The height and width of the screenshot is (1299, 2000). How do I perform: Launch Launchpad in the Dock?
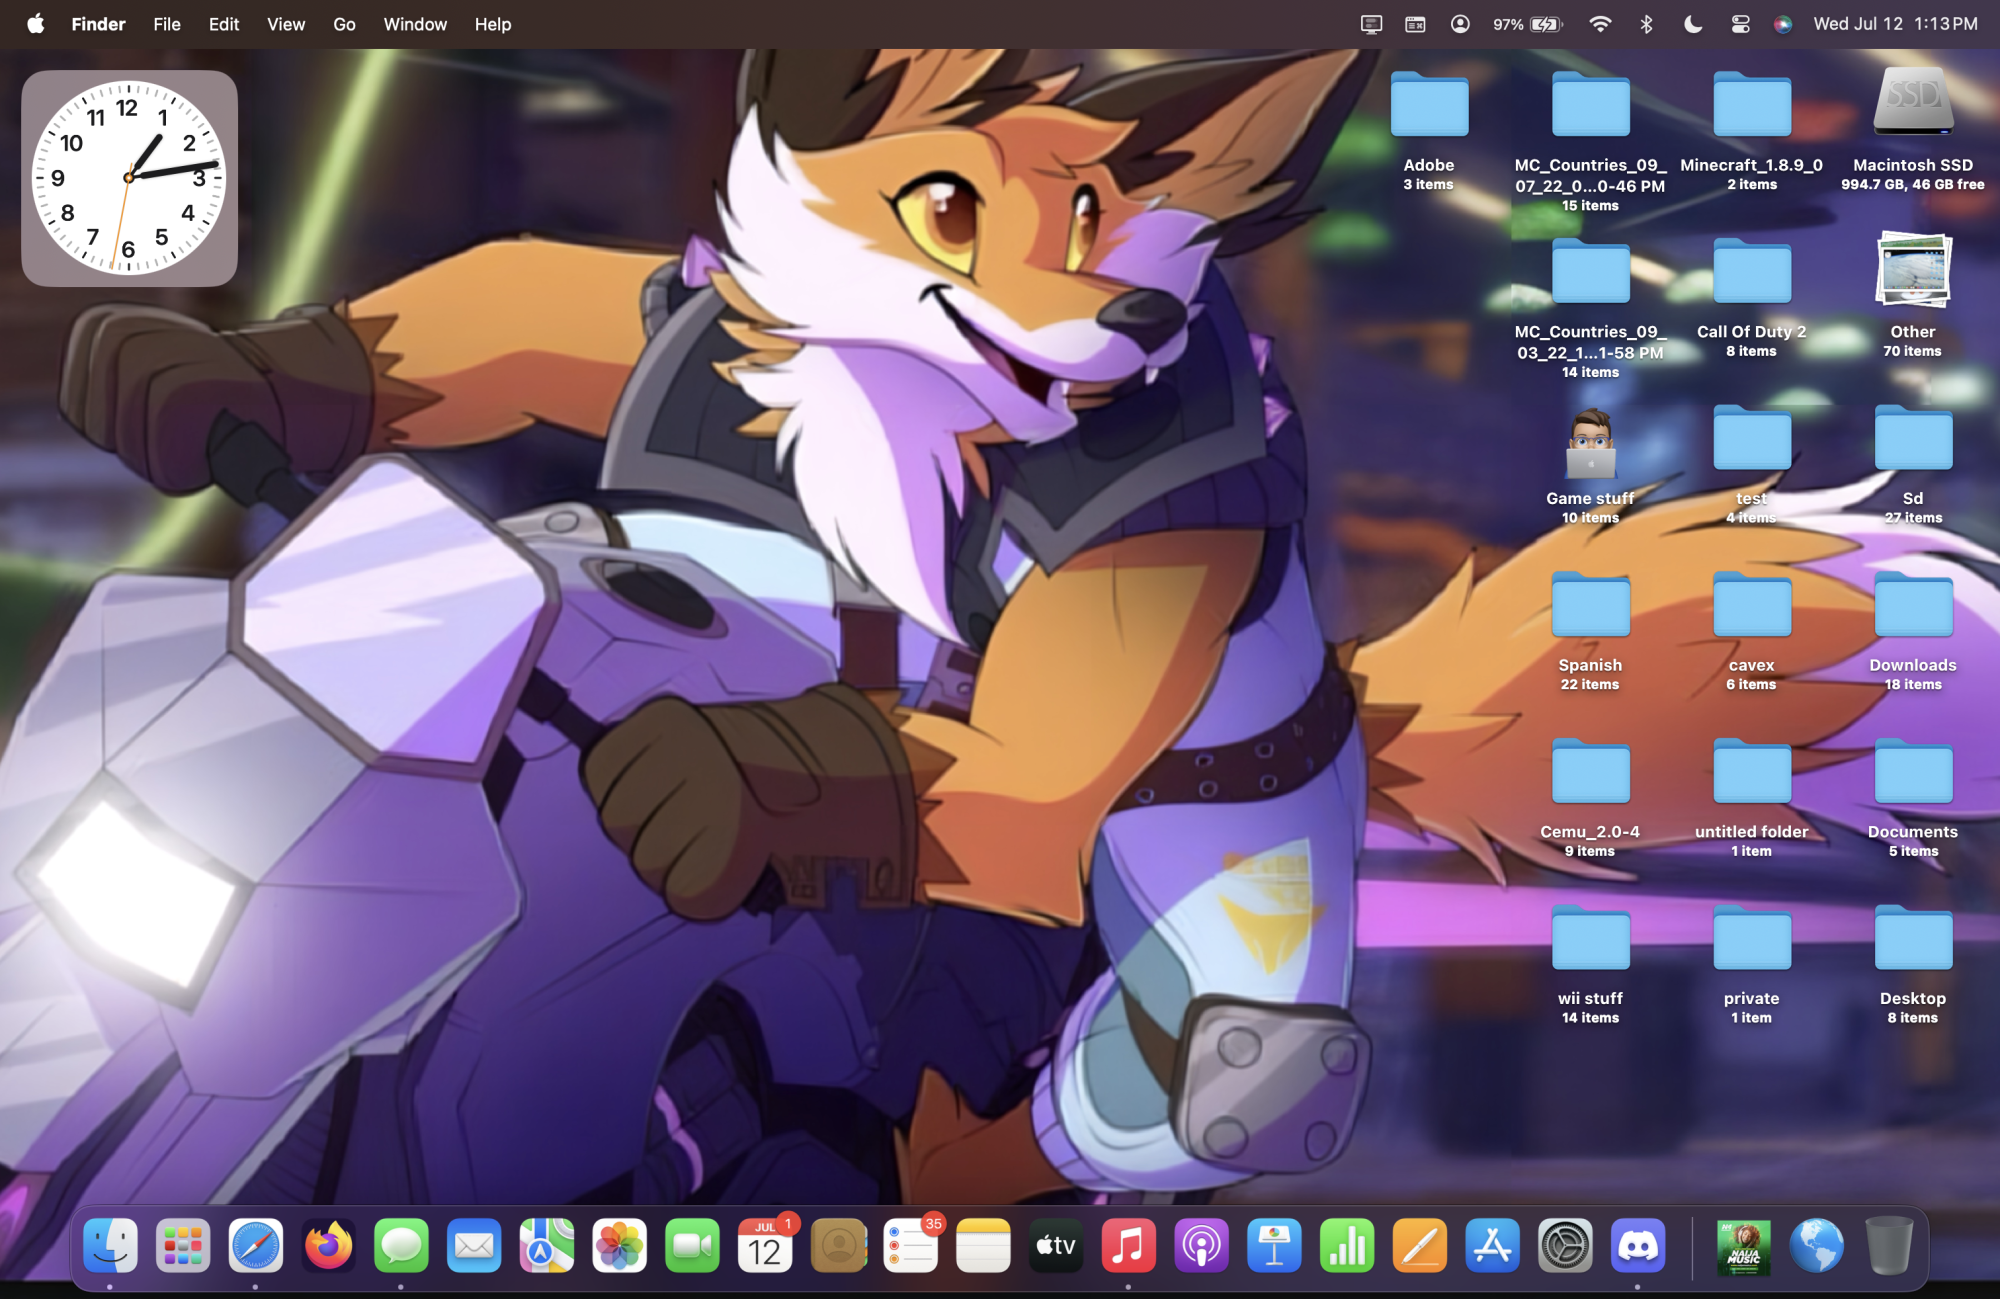click(x=183, y=1245)
